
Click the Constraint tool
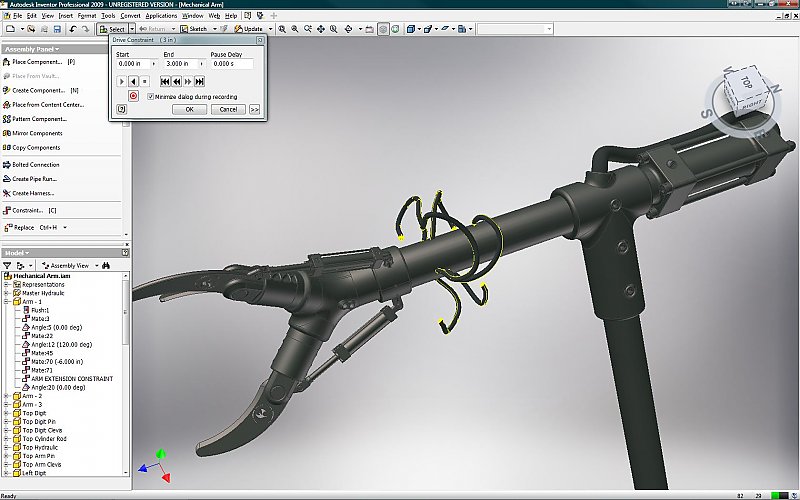pos(30,210)
